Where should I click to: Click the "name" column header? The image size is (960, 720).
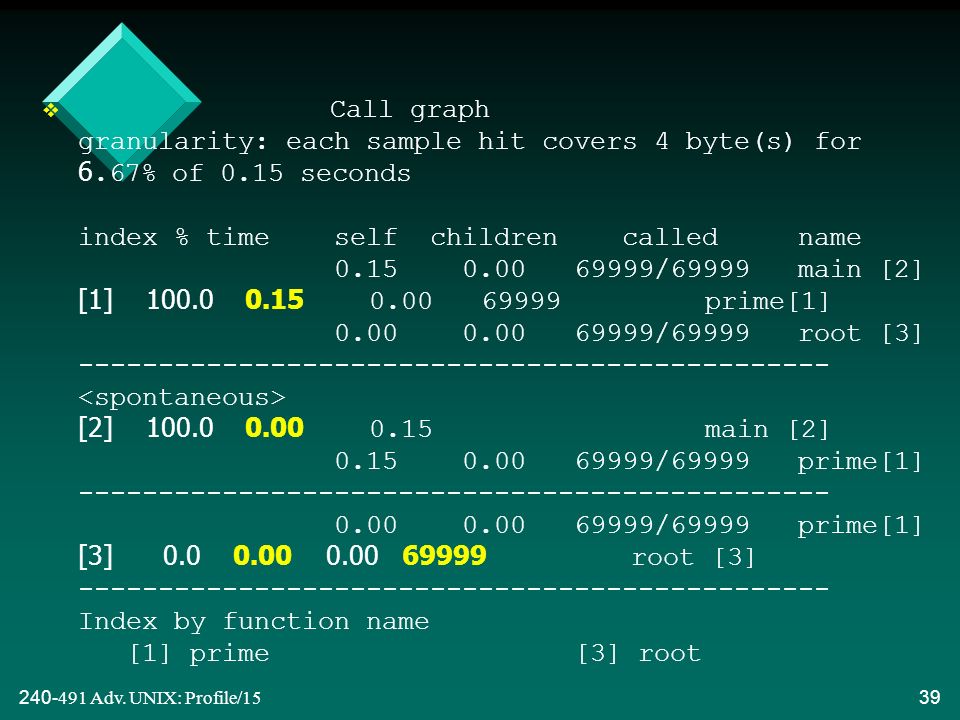click(x=830, y=238)
